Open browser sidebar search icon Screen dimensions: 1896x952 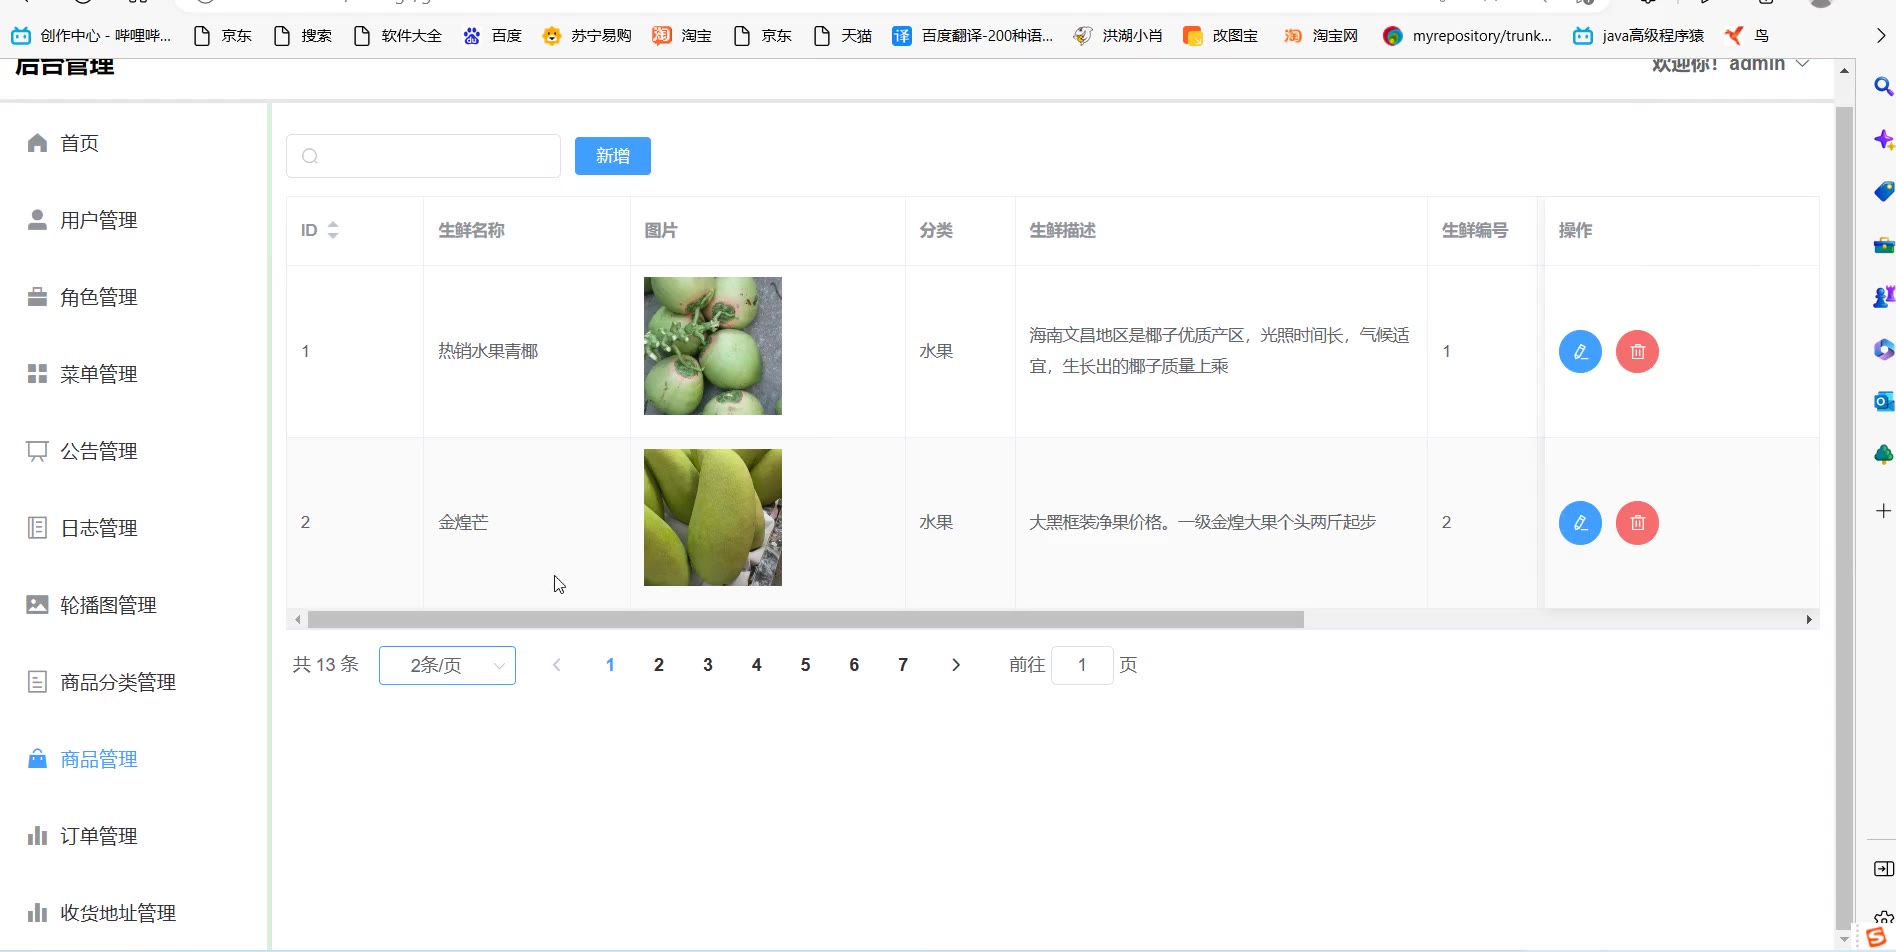(1883, 87)
